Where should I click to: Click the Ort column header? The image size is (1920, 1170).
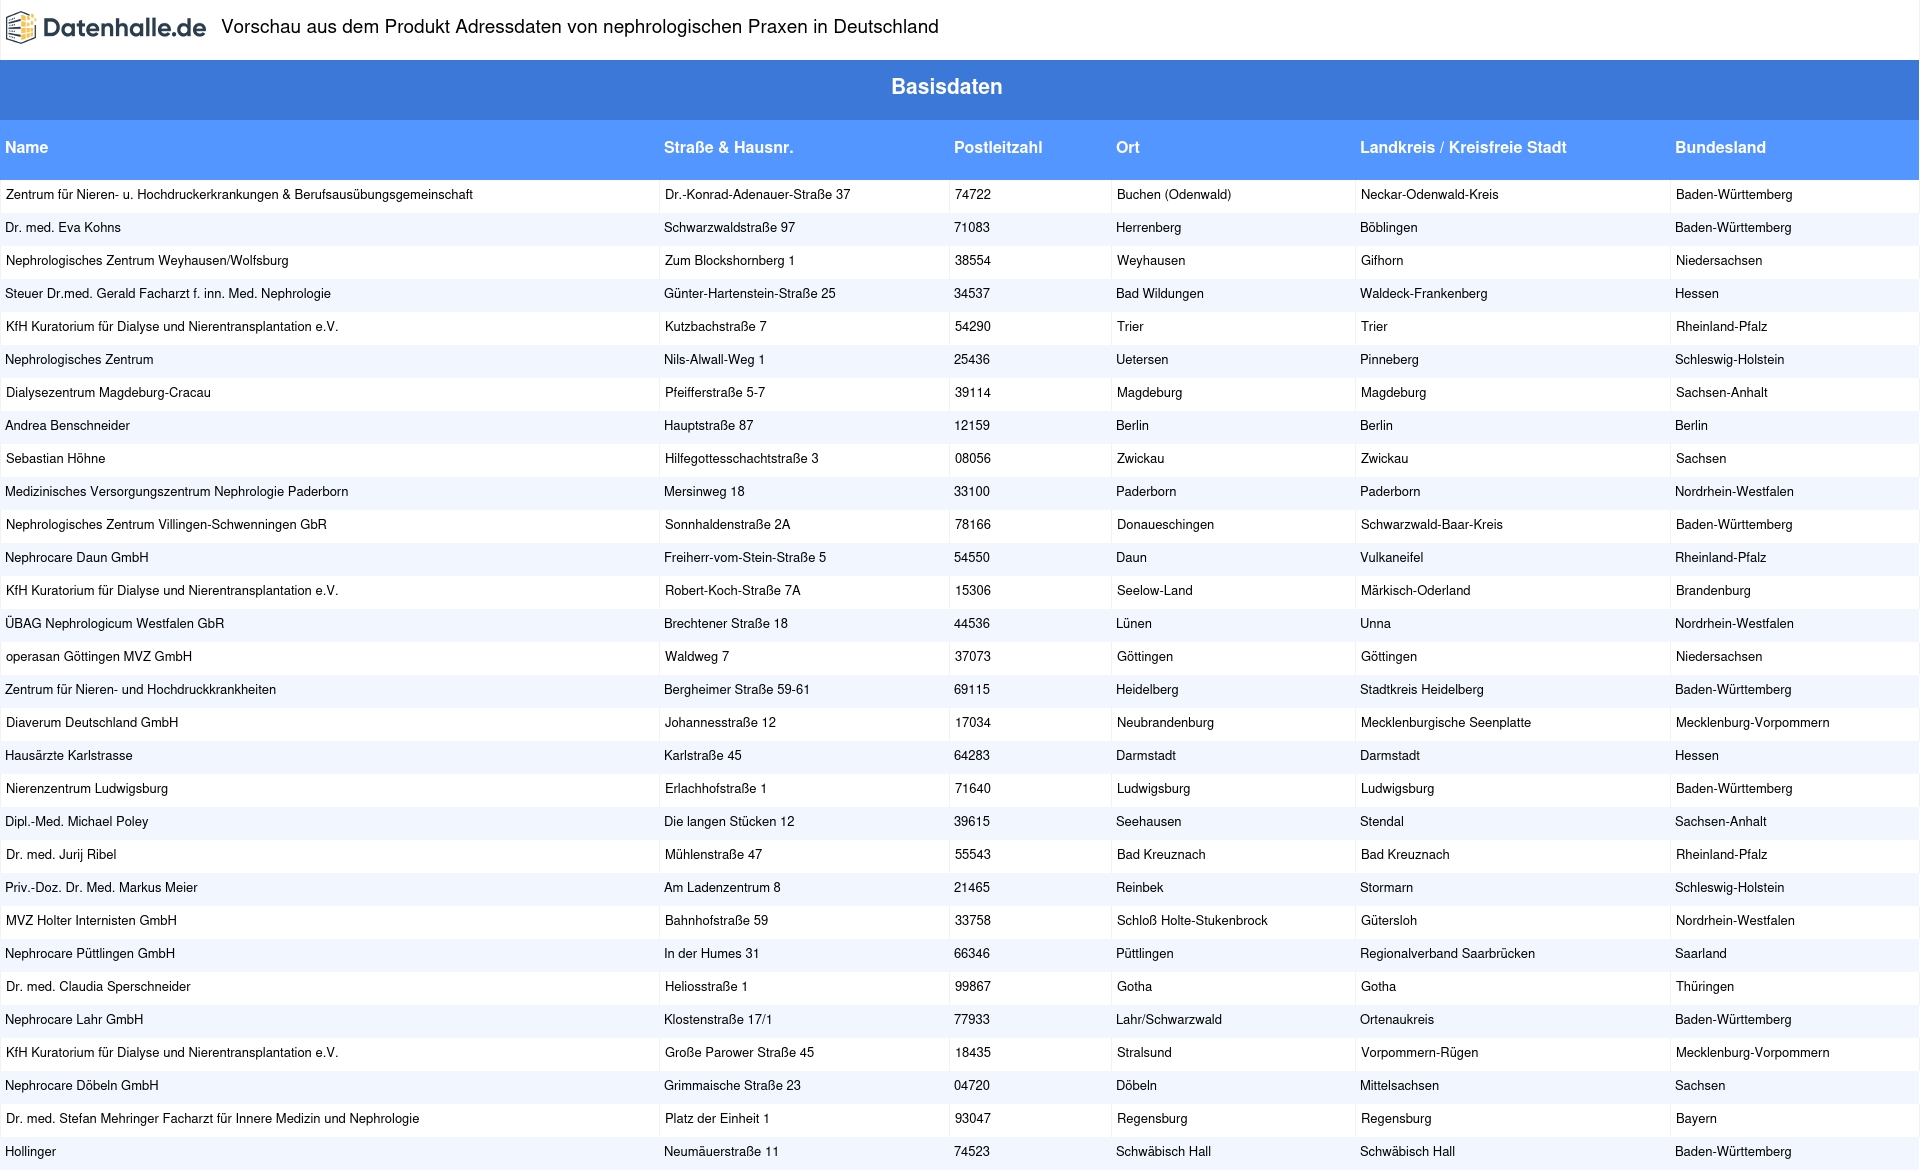[x=1127, y=147]
